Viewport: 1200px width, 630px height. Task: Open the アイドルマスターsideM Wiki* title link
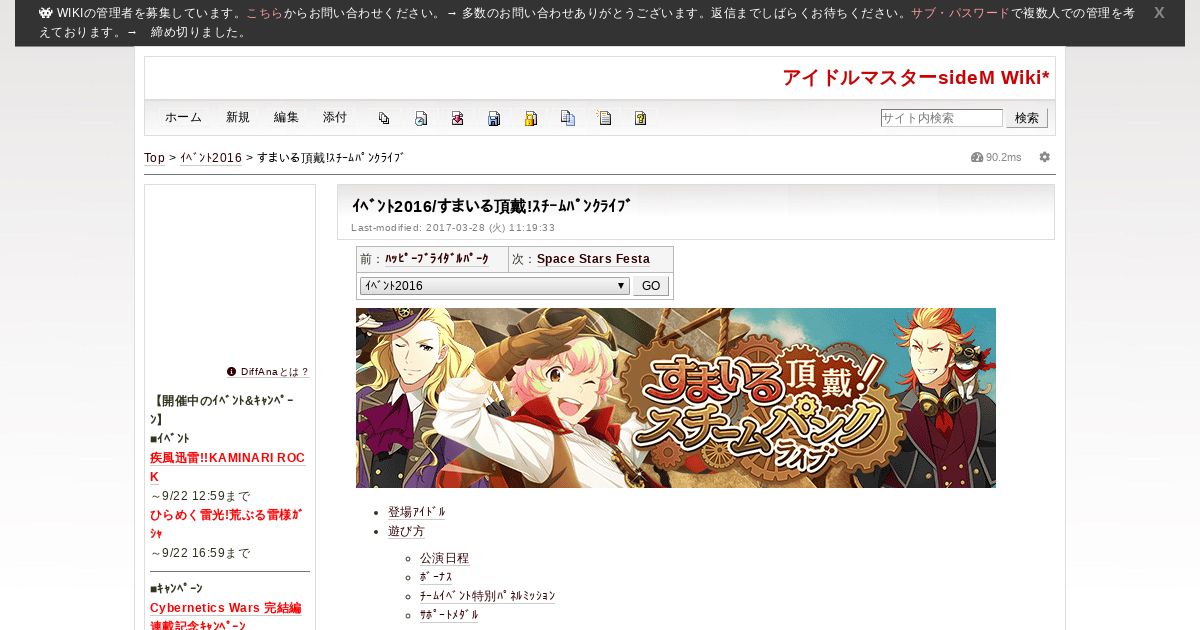916,78
